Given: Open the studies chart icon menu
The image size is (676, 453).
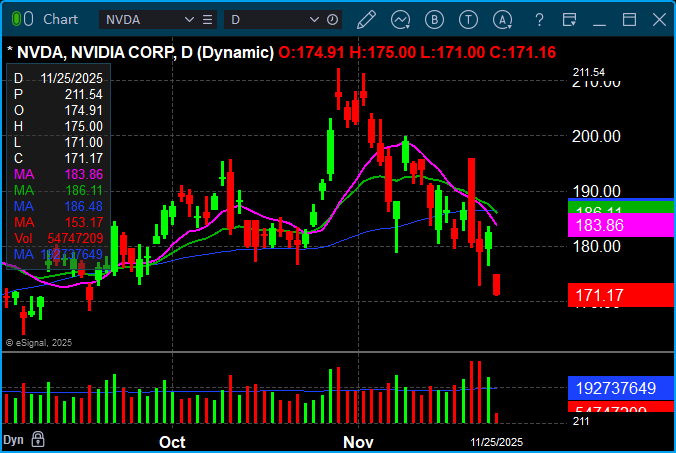Looking at the screenshot, I should point(401,20).
